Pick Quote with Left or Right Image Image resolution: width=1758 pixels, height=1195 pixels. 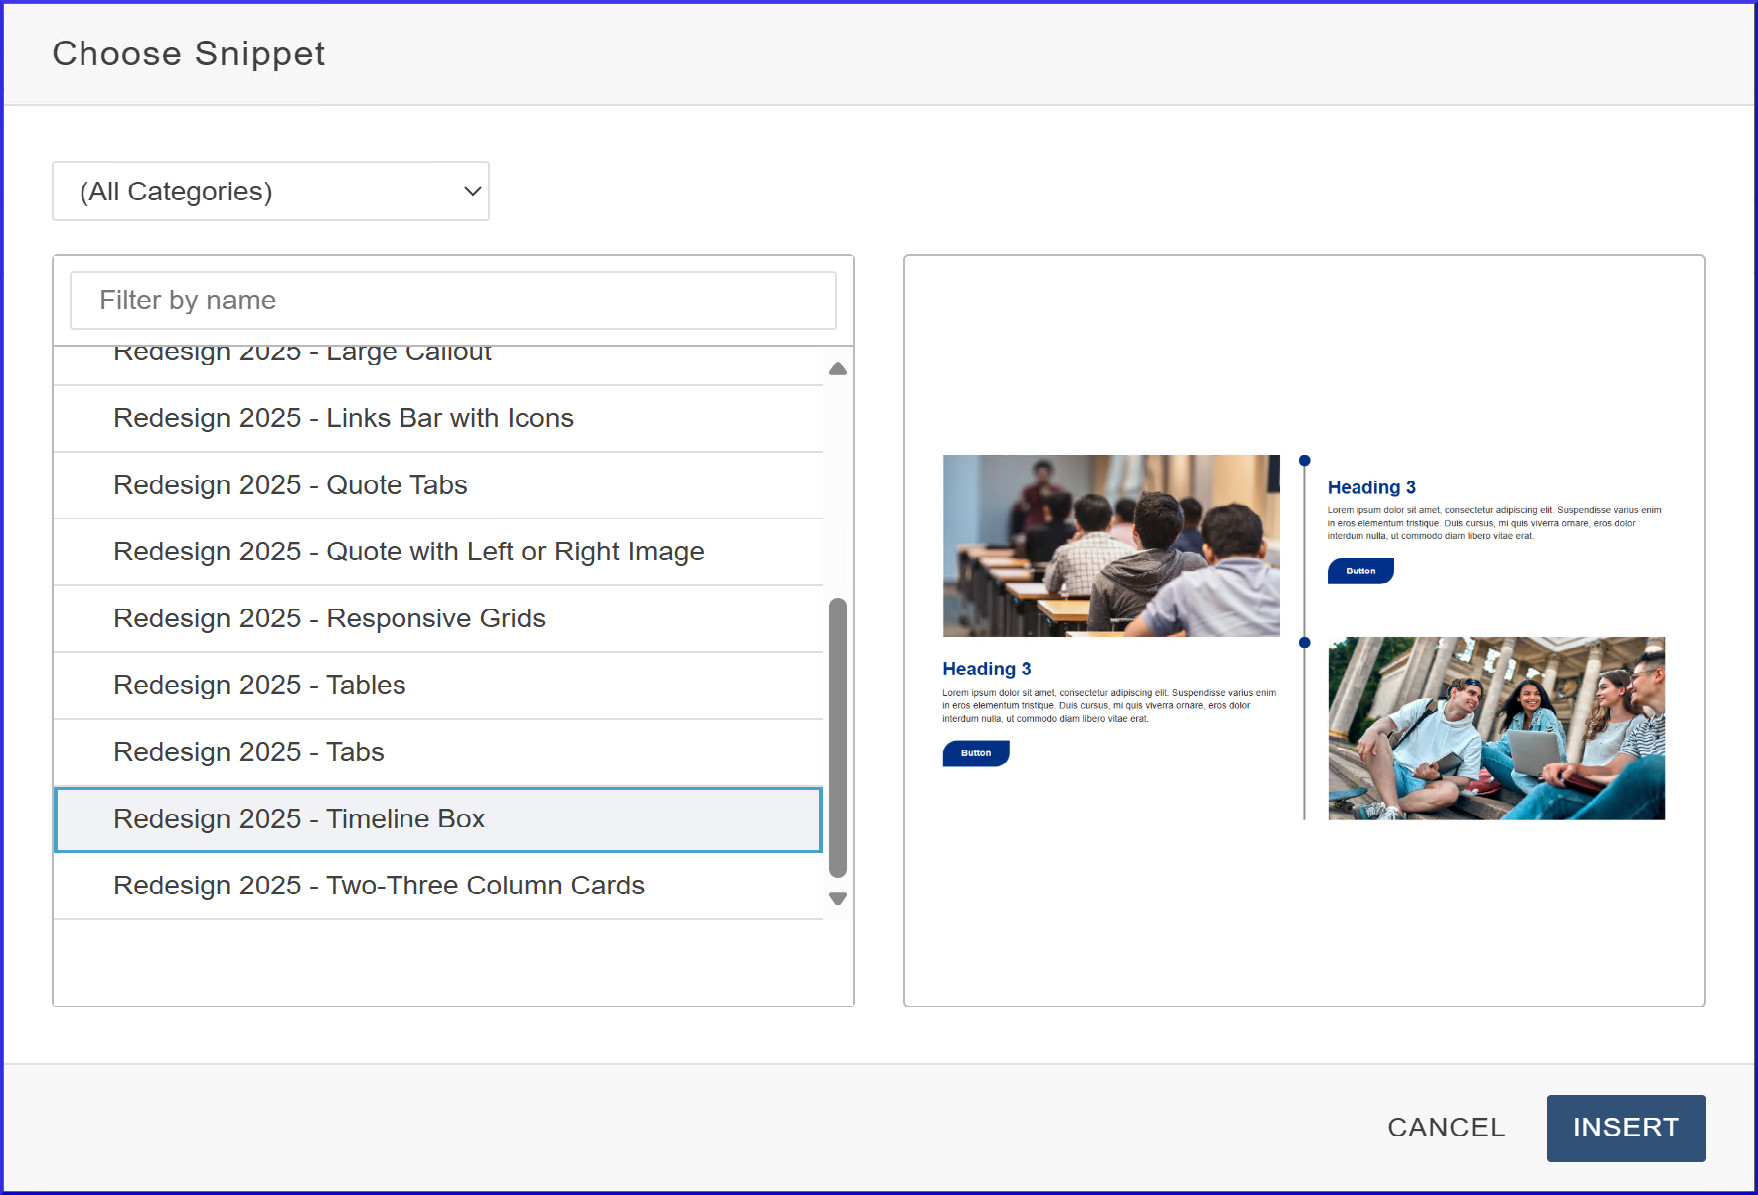[x=408, y=552]
